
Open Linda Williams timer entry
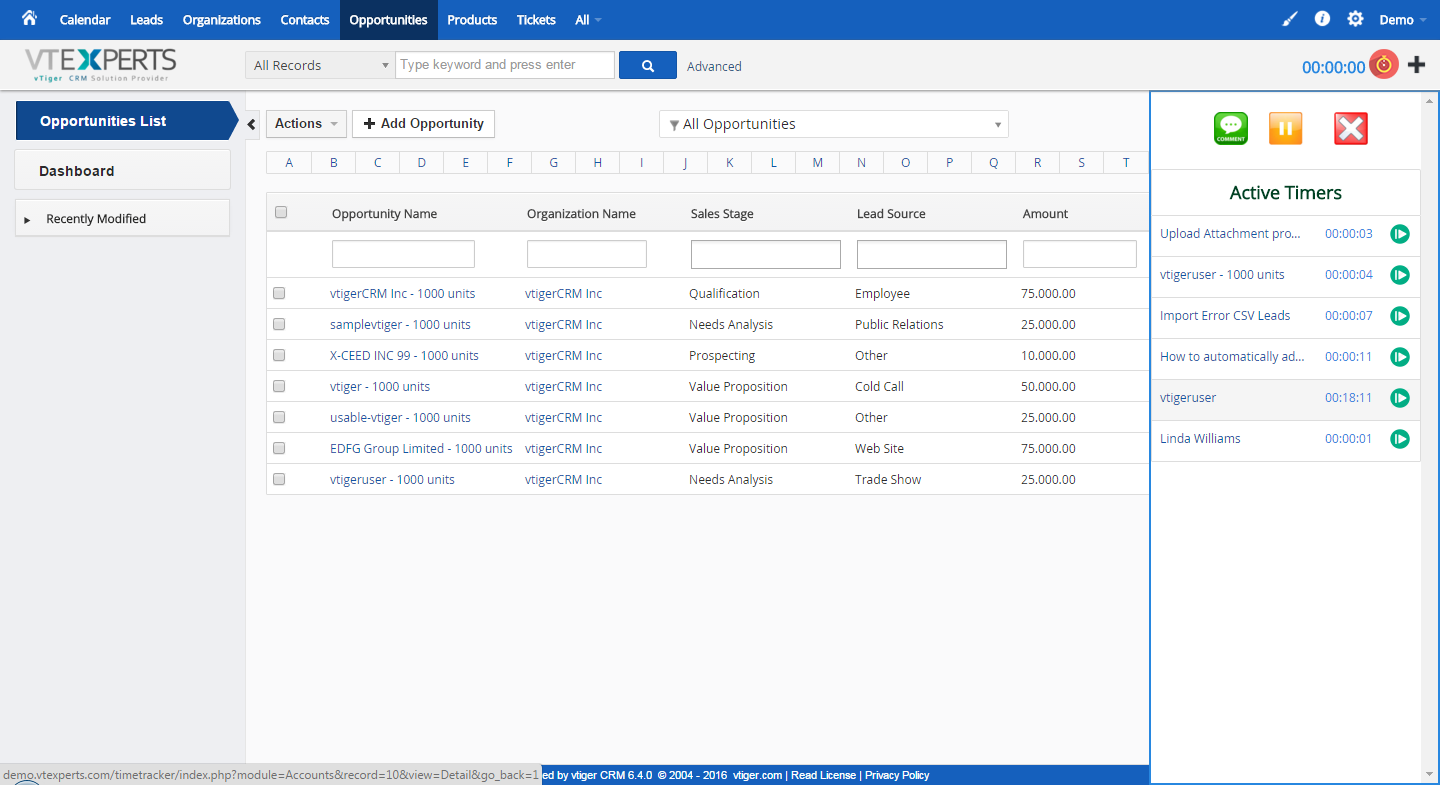tap(1200, 439)
